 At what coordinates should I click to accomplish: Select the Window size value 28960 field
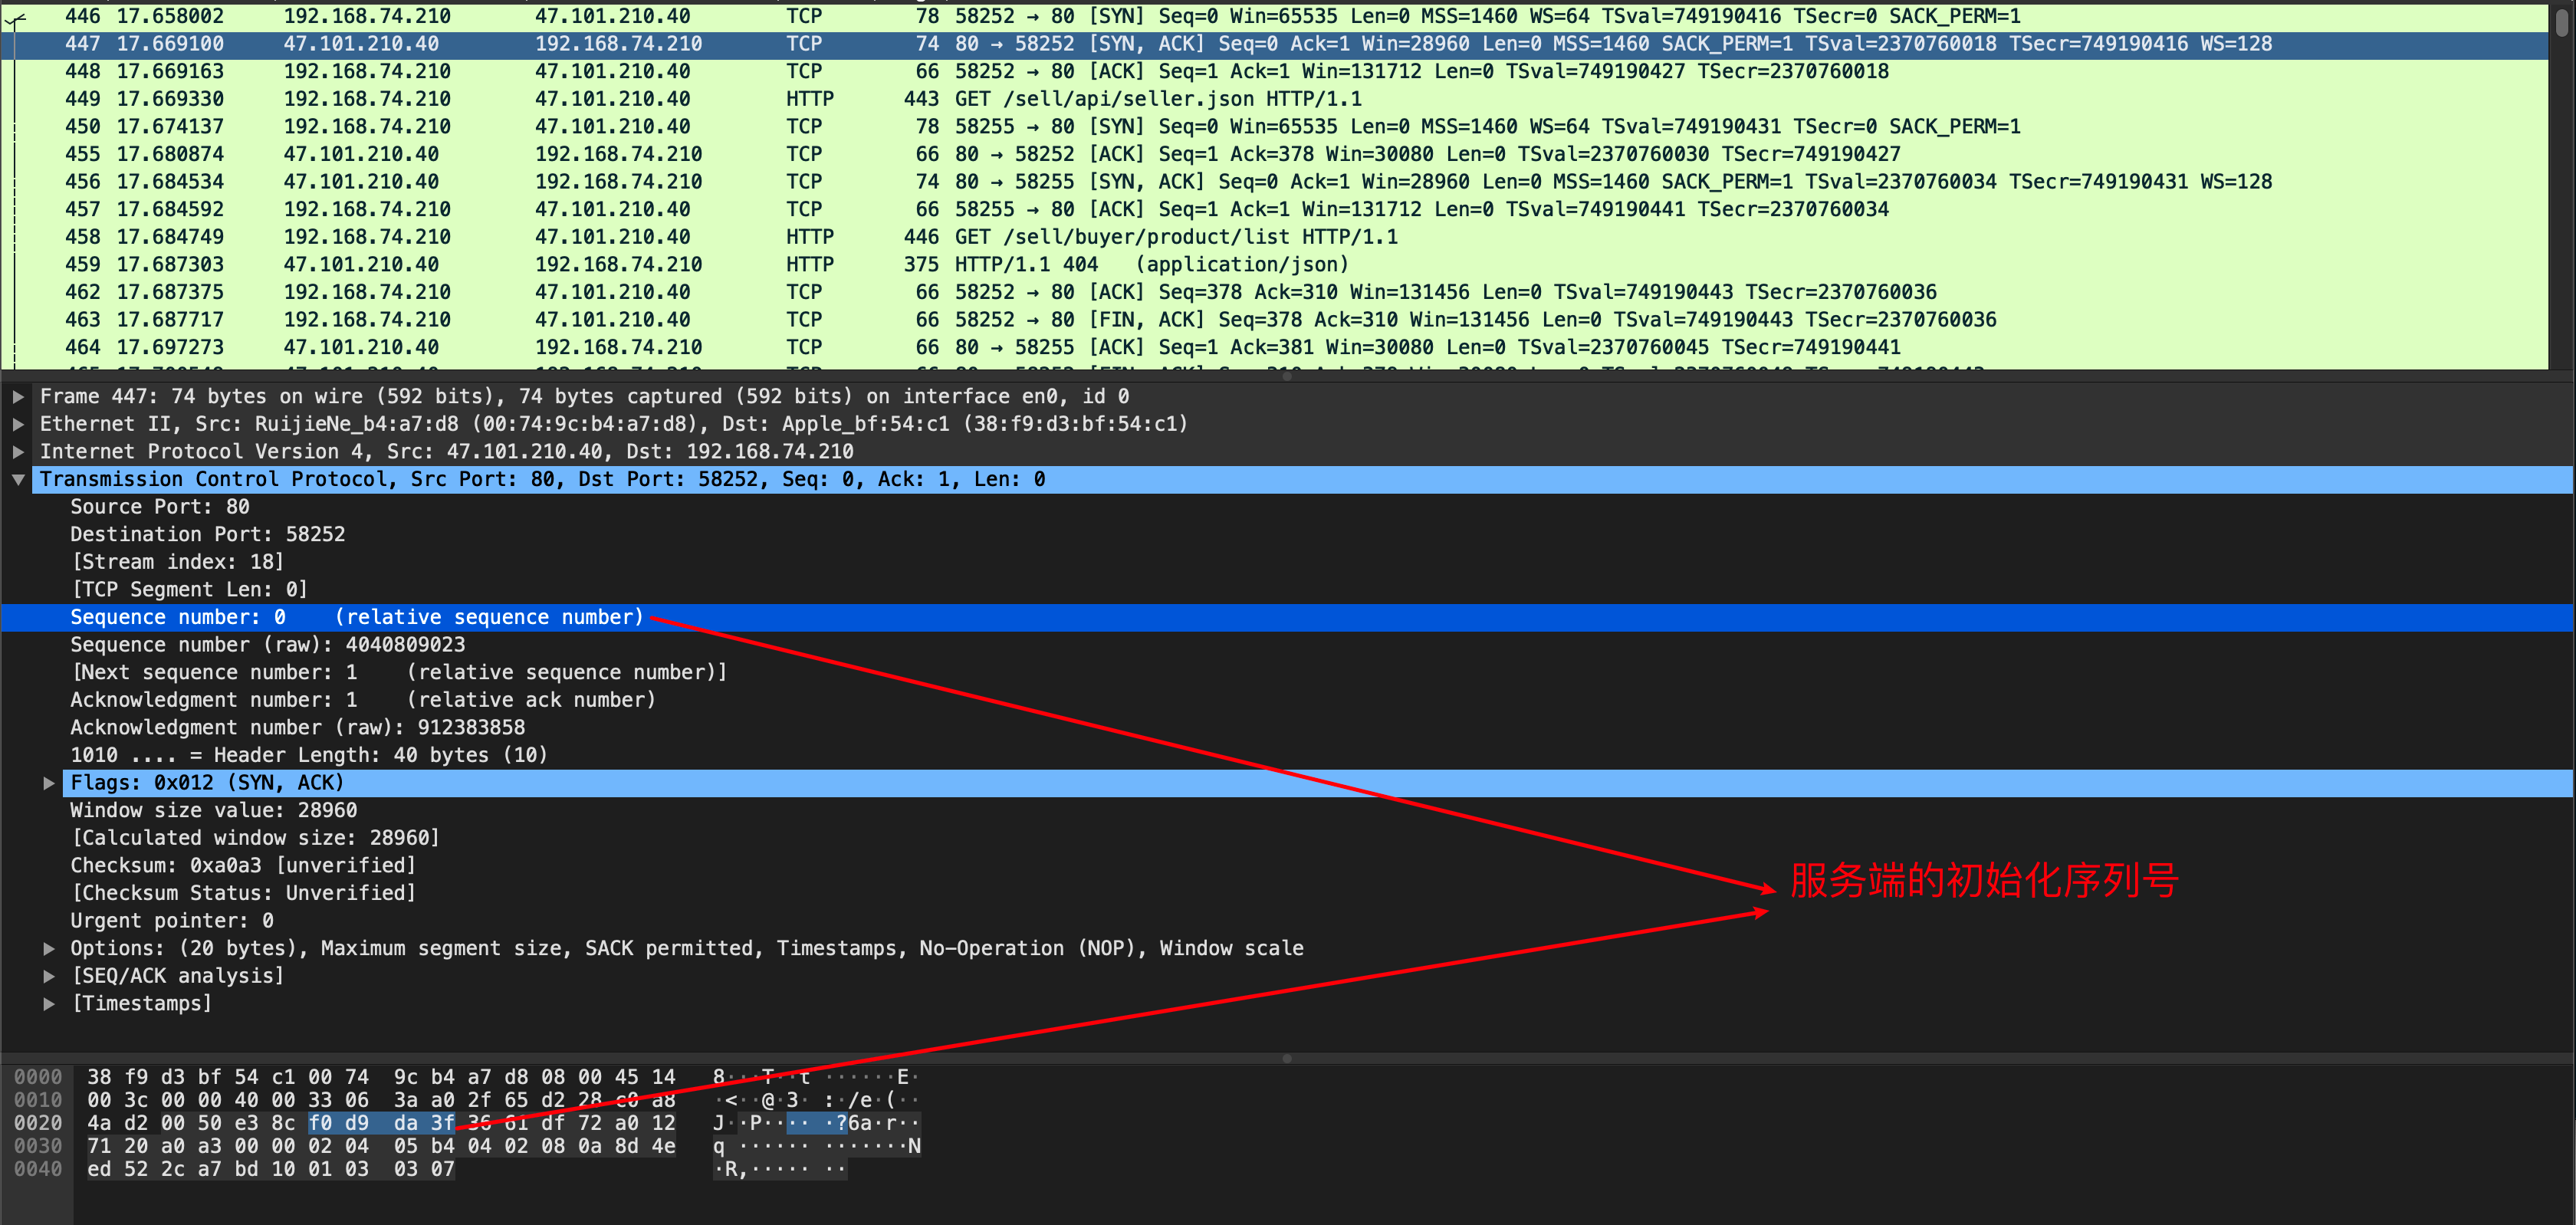coord(213,811)
